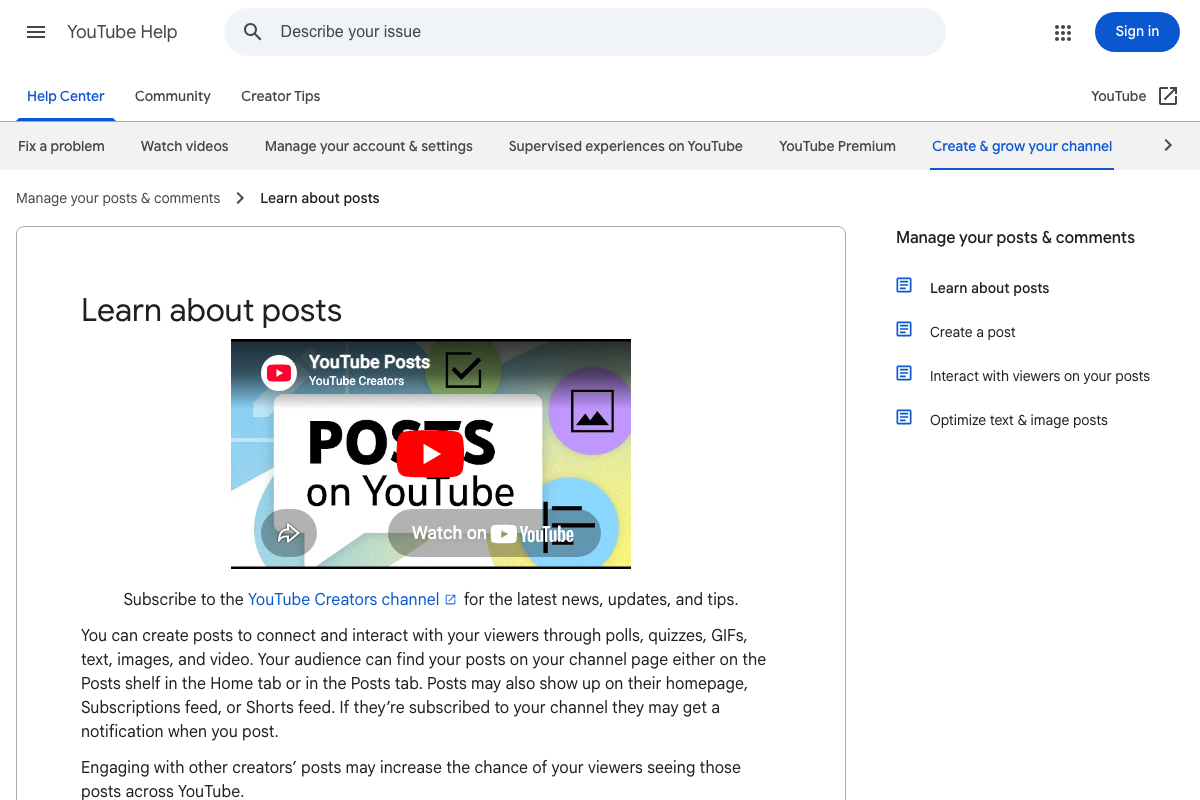Open the Google apps grid
The image size is (1200, 800).
tap(1063, 33)
